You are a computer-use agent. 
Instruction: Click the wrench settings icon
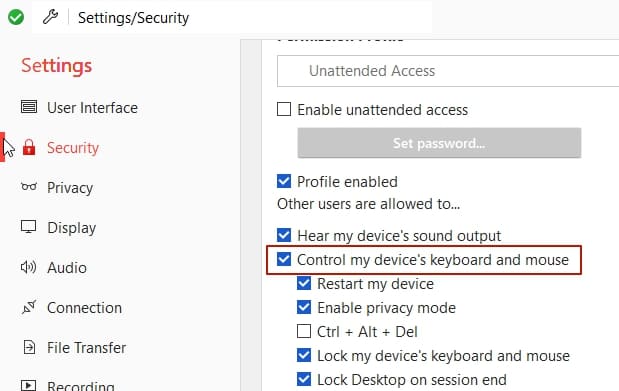(x=50, y=17)
